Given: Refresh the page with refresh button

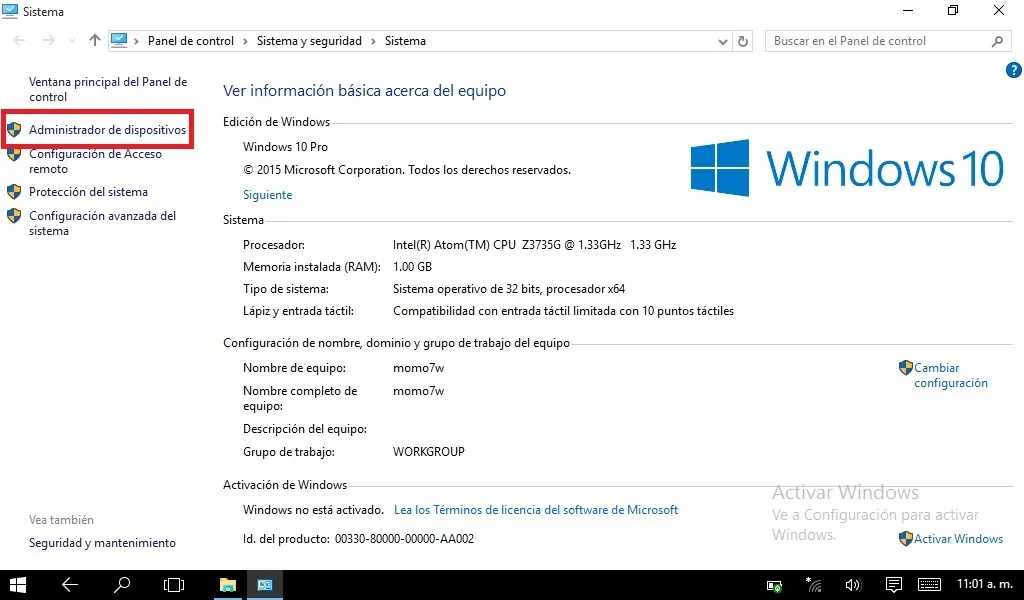Looking at the screenshot, I should 743,41.
